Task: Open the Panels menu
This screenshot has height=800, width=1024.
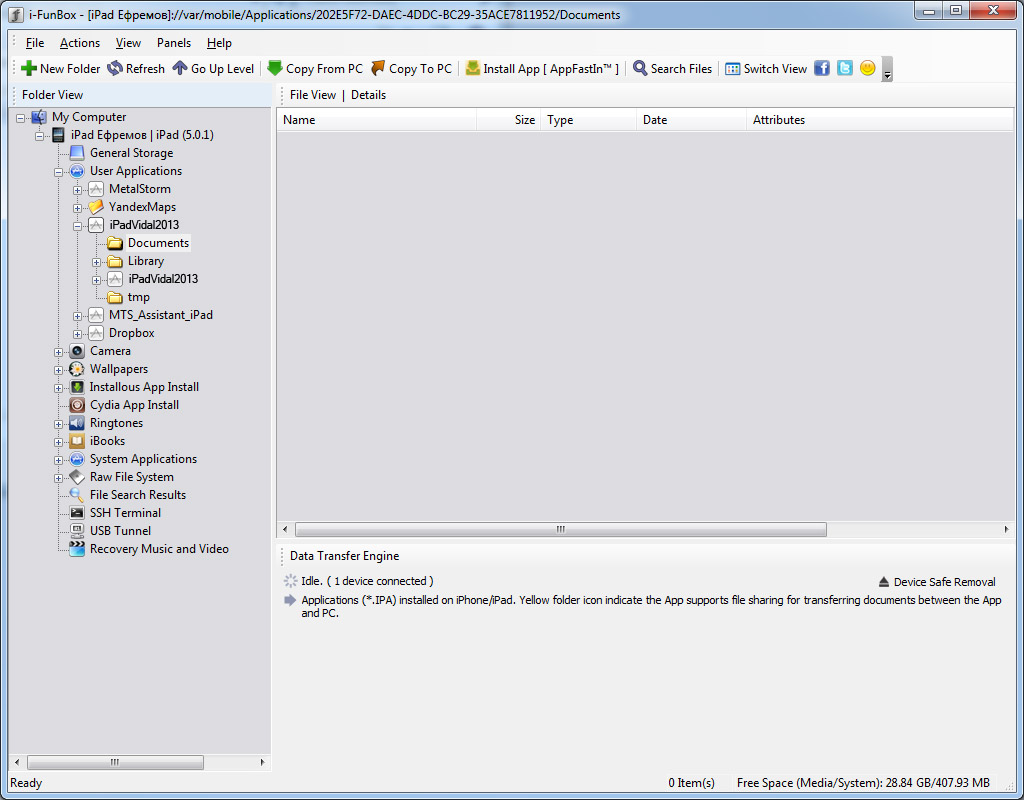Action: 174,43
